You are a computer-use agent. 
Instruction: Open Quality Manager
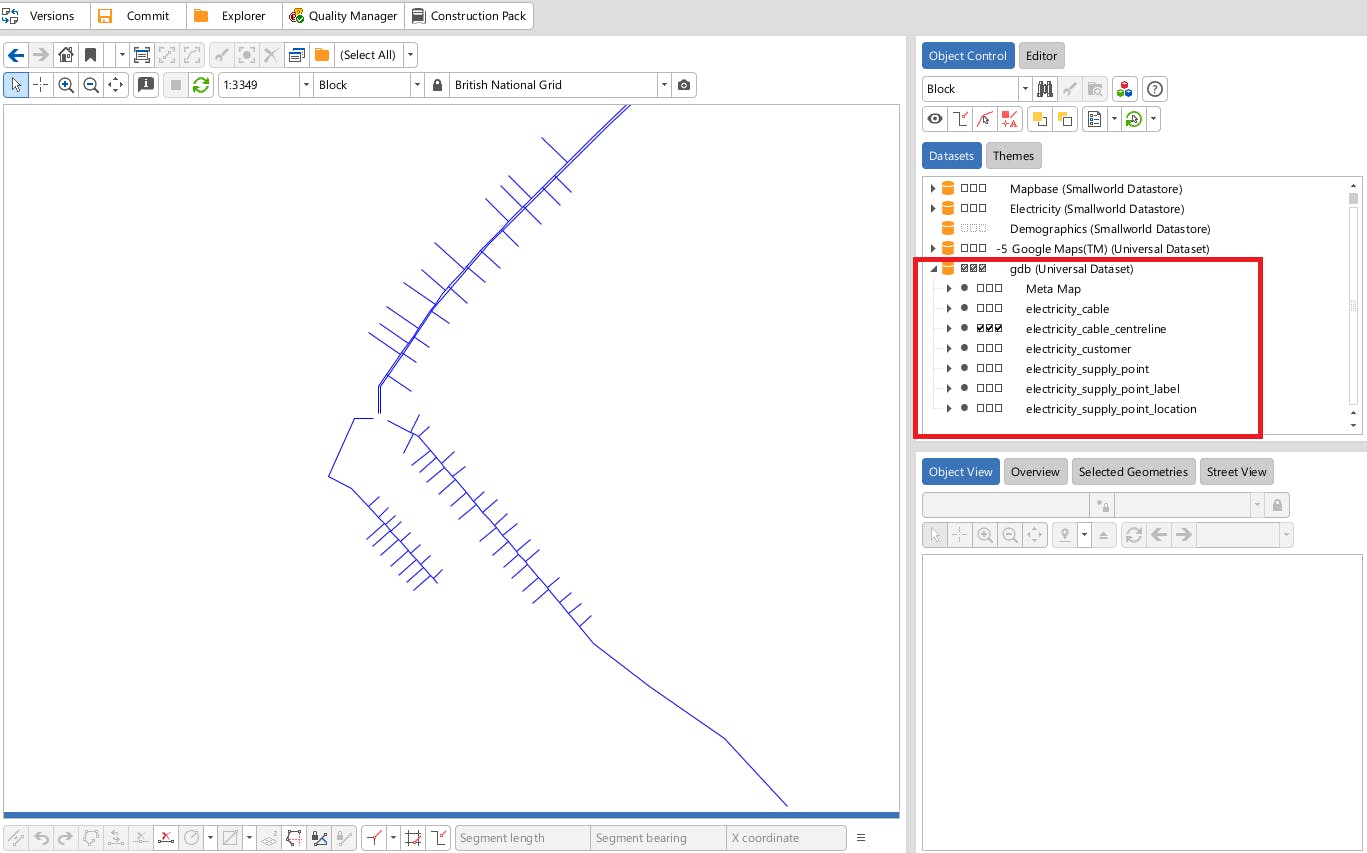343,16
